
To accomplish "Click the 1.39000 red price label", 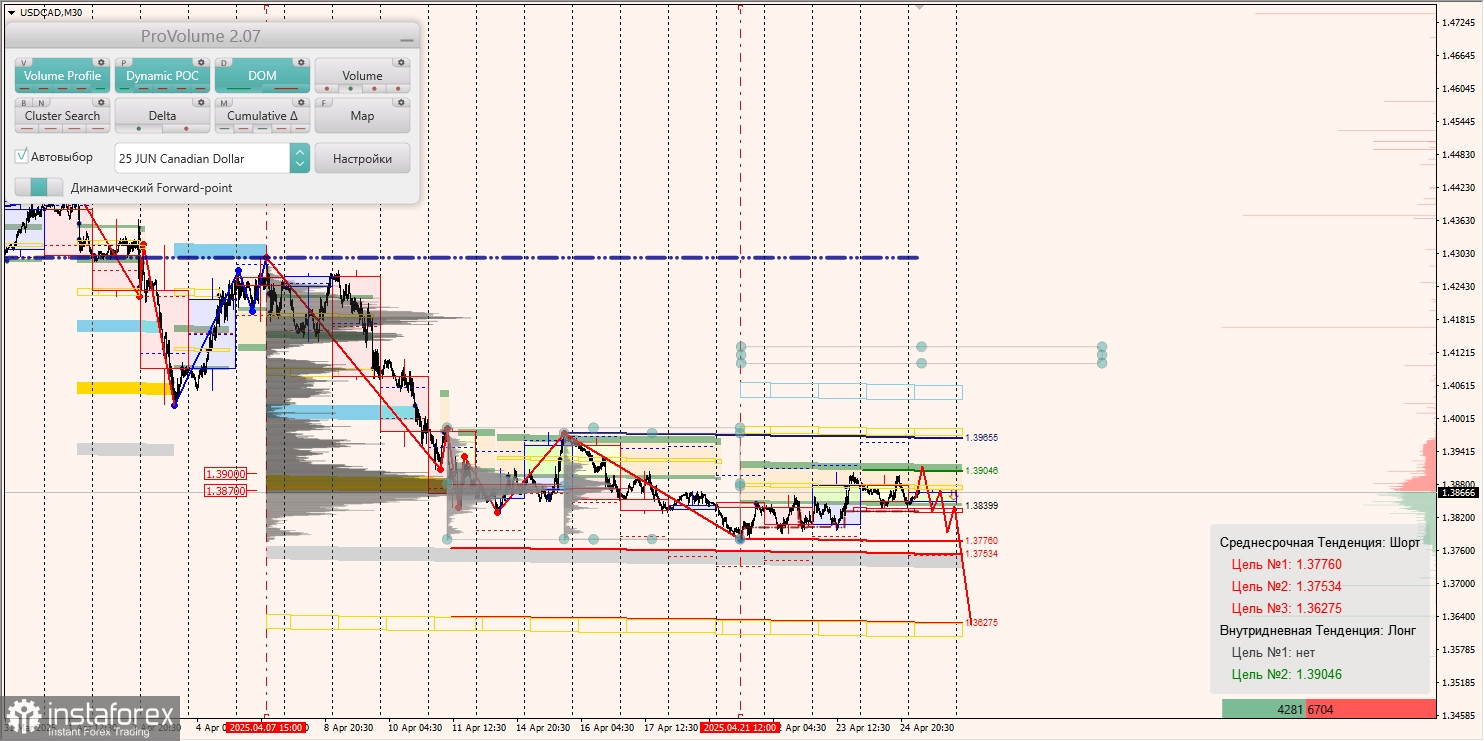I will pos(225,474).
